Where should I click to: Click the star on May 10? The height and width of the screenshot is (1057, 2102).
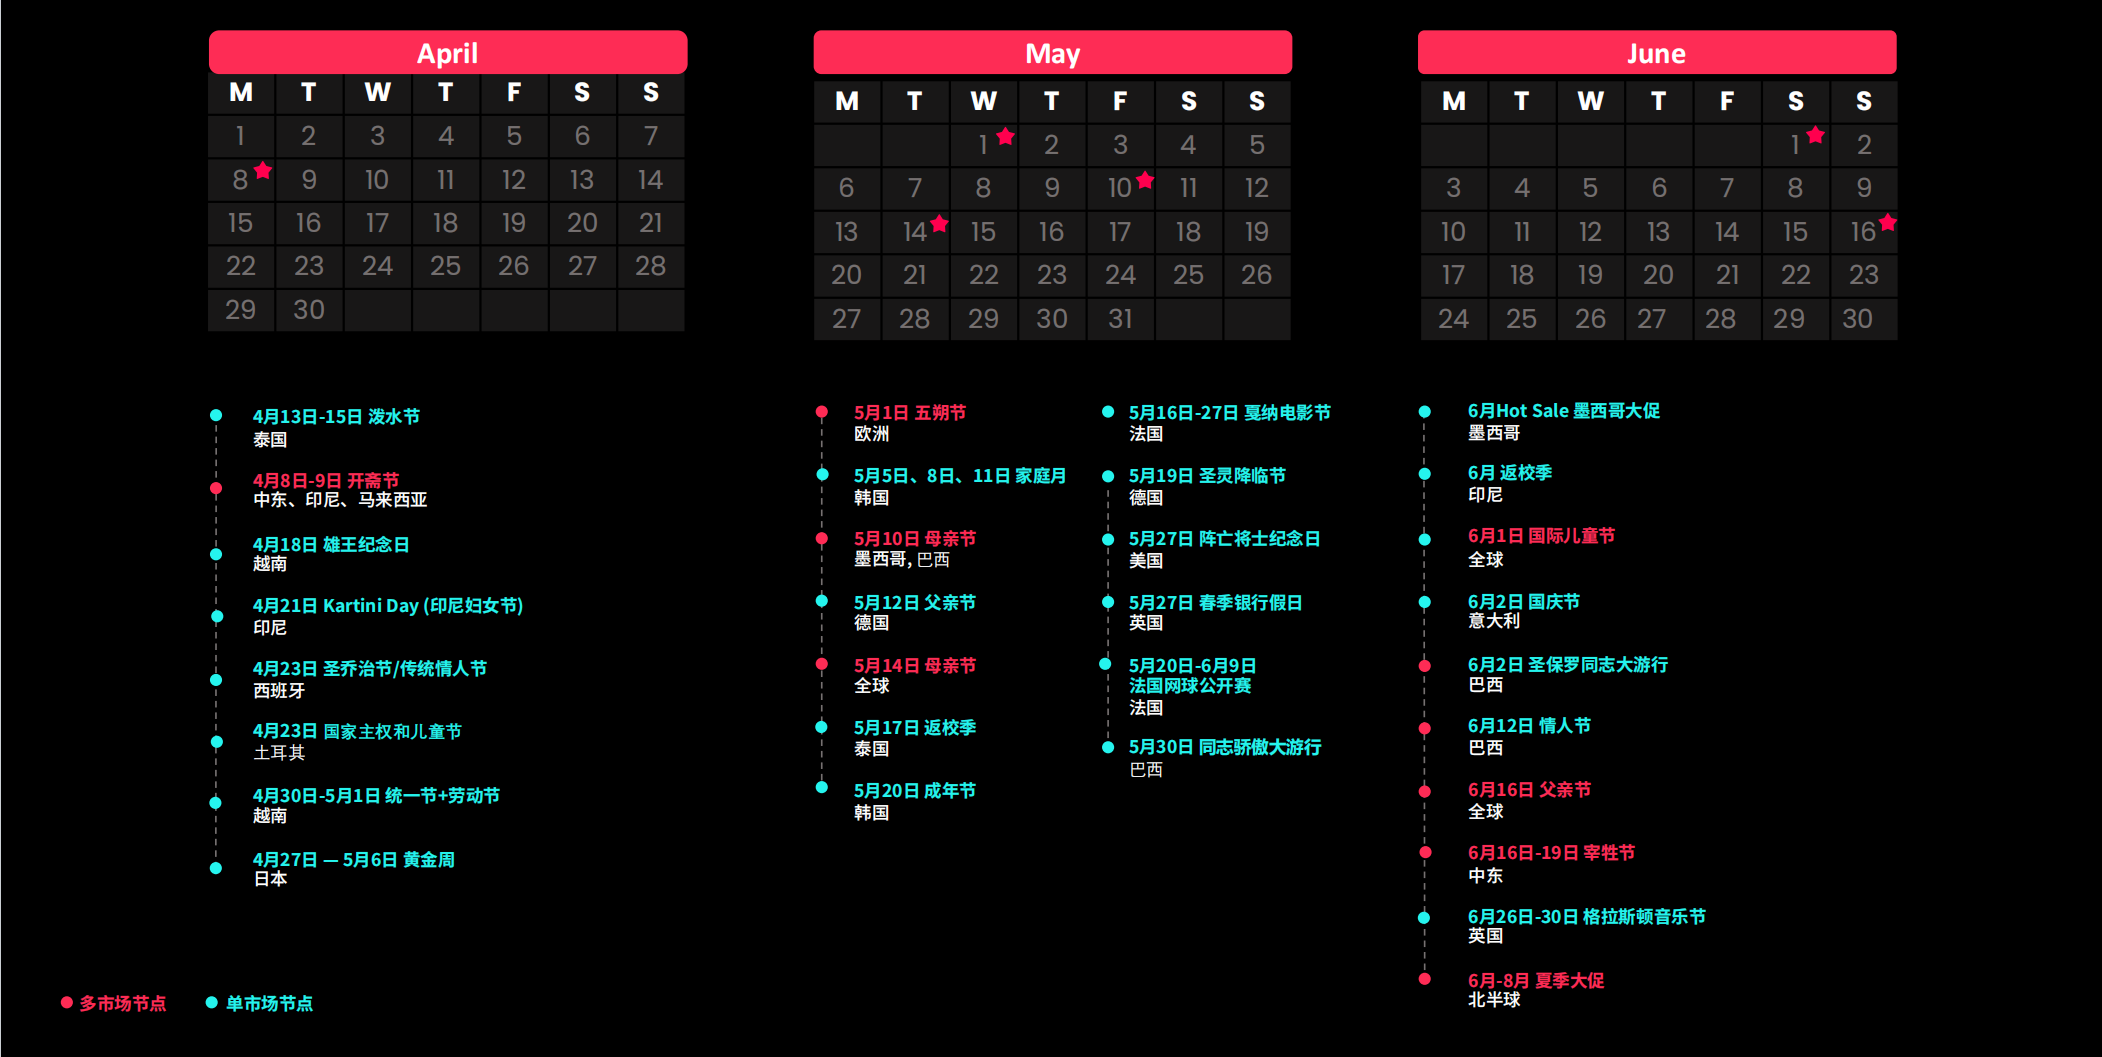click(1145, 180)
